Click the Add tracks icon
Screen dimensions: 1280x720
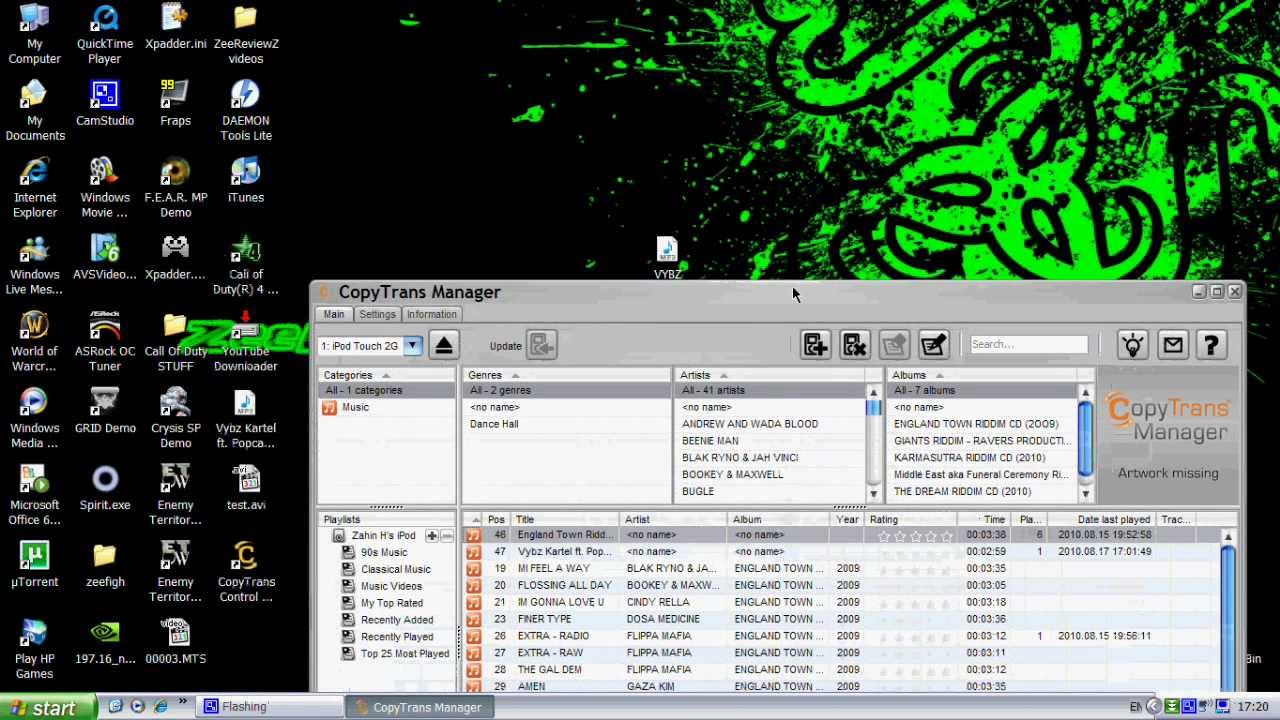(815, 345)
